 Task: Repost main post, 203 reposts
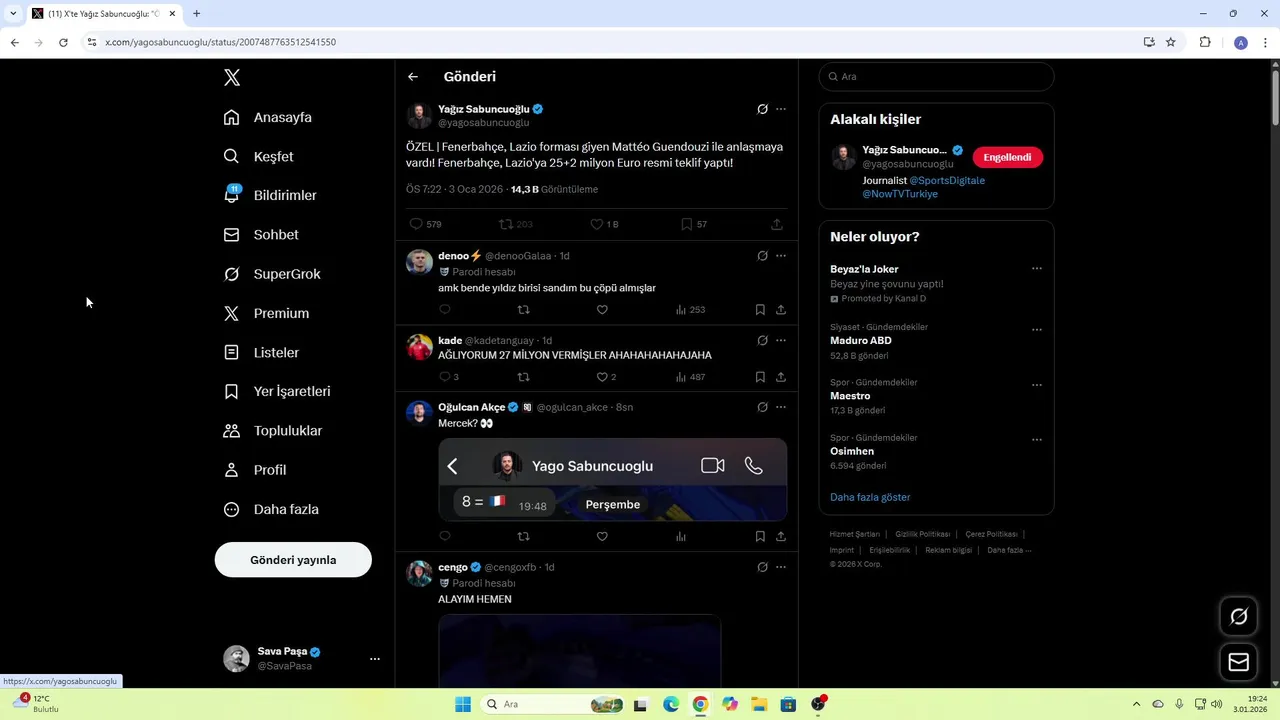pos(515,224)
